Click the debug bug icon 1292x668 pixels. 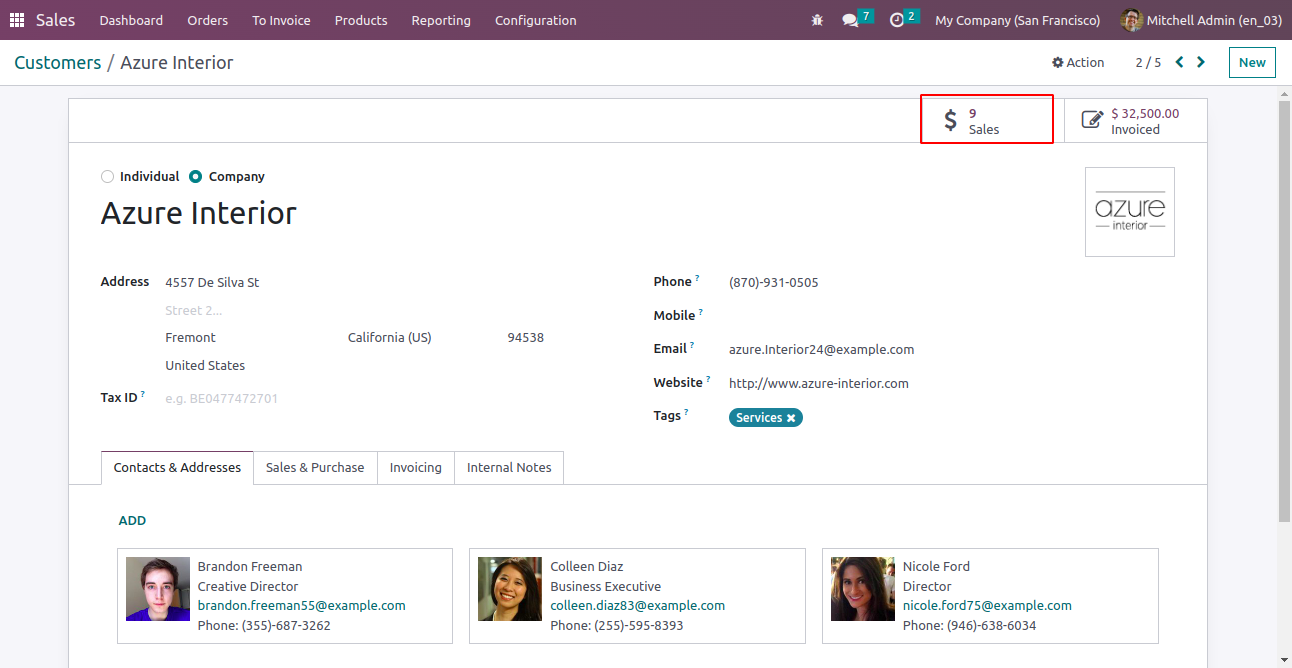coord(817,20)
